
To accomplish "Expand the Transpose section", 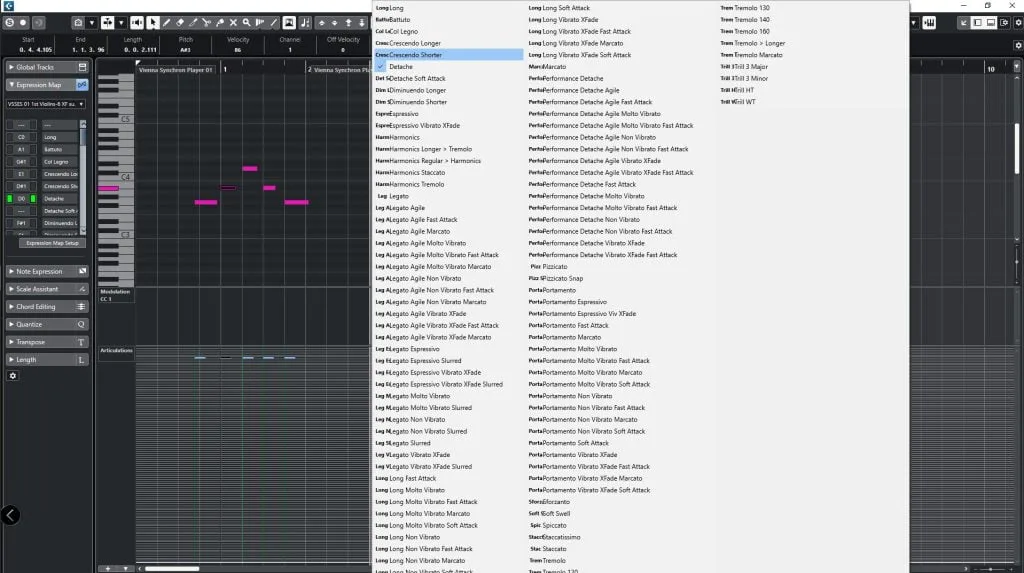I will tap(11, 342).
